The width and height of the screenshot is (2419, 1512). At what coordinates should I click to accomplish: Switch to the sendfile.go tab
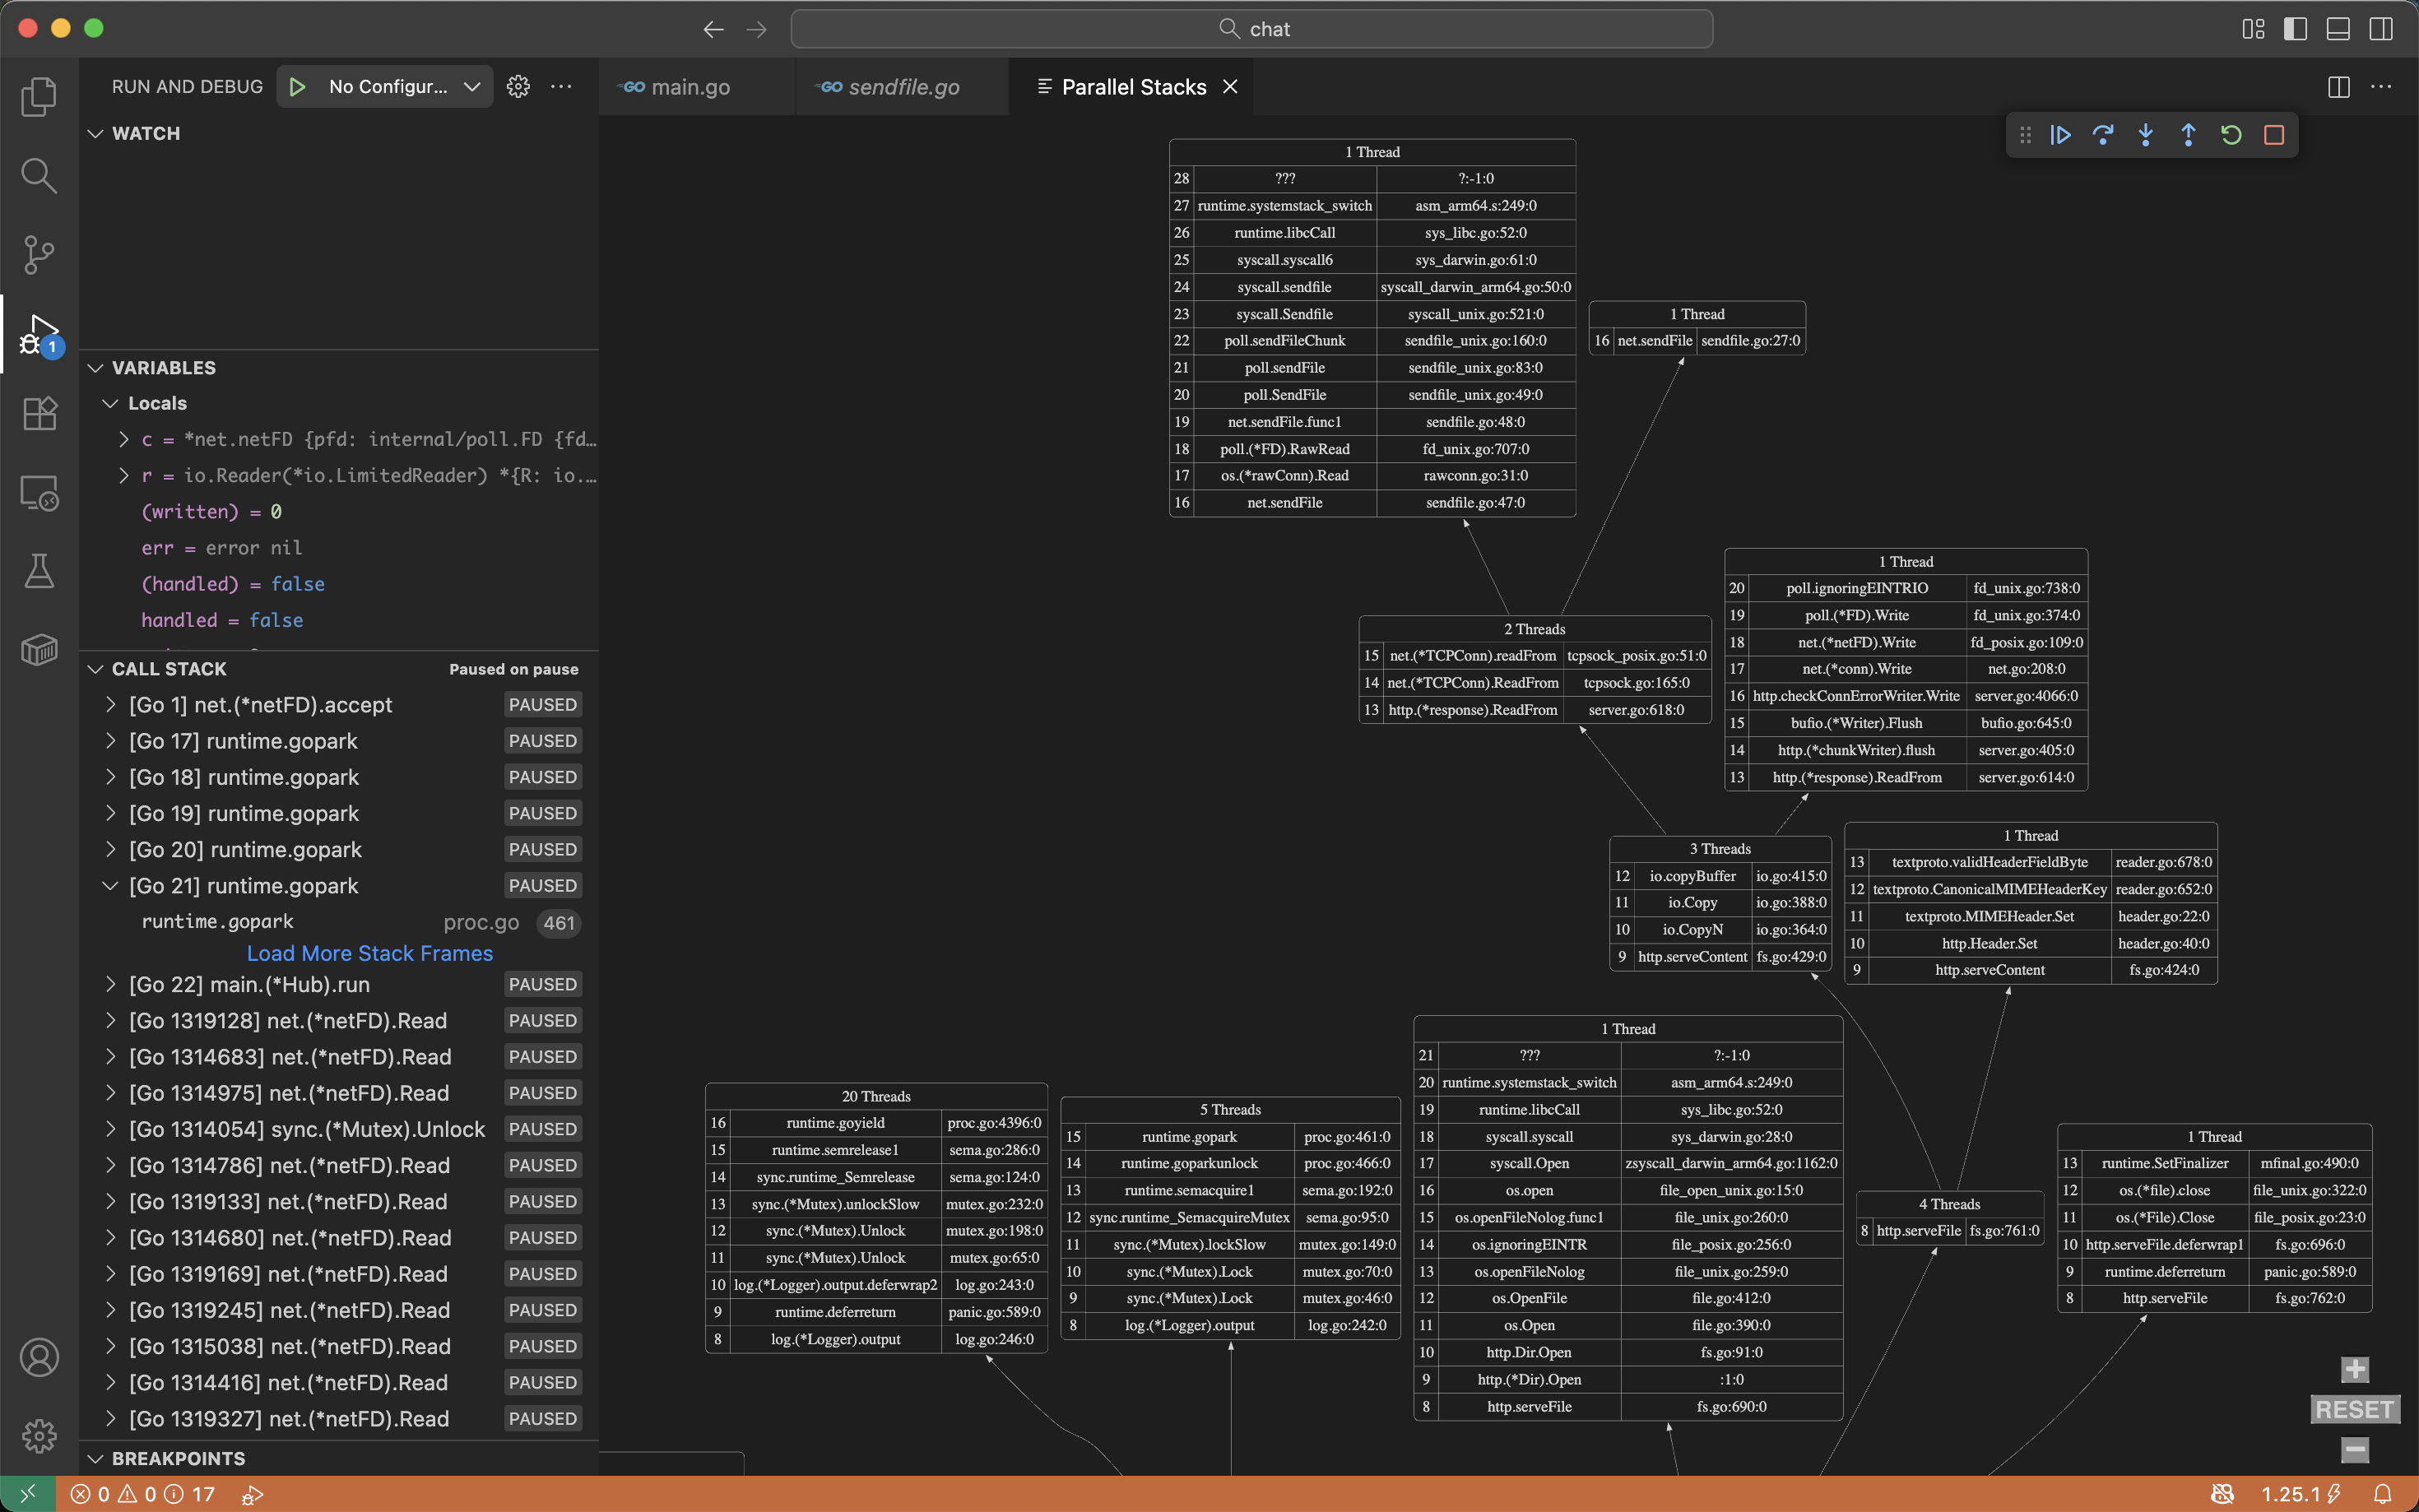(903, 87)
